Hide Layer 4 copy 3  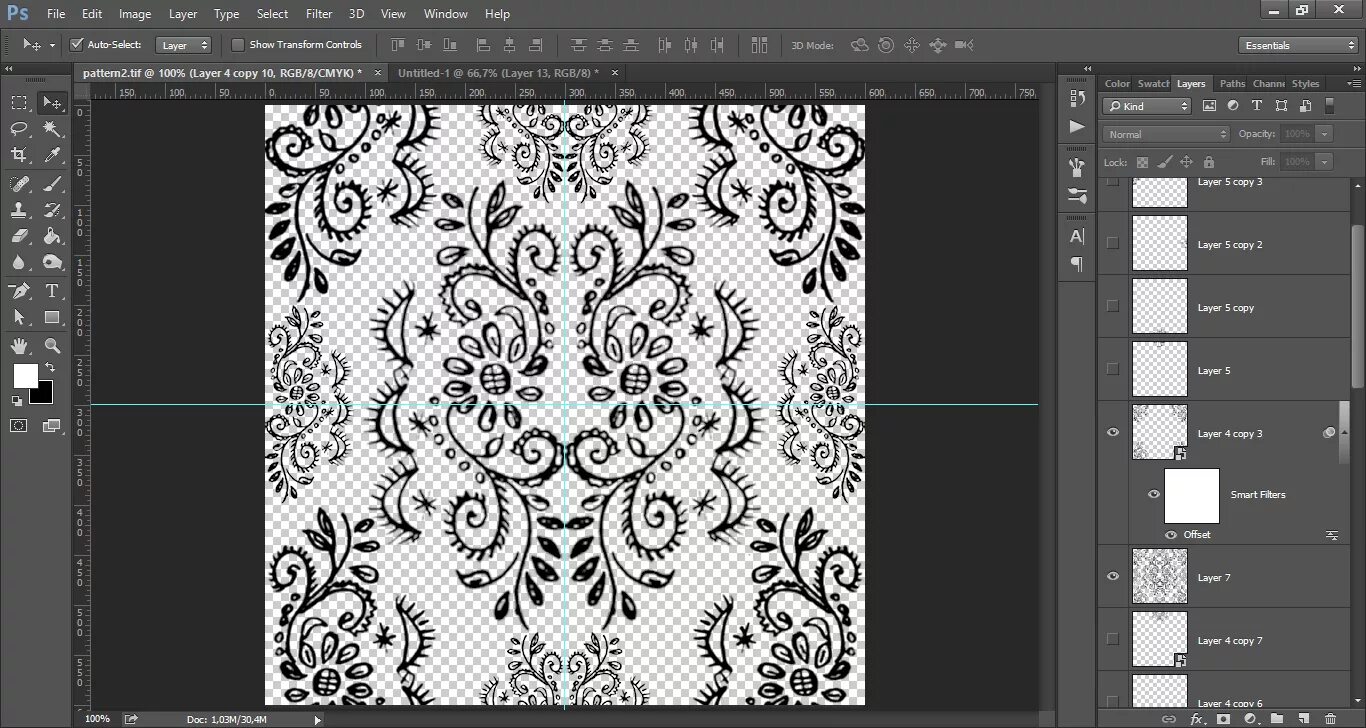[x=1113, y=432]
